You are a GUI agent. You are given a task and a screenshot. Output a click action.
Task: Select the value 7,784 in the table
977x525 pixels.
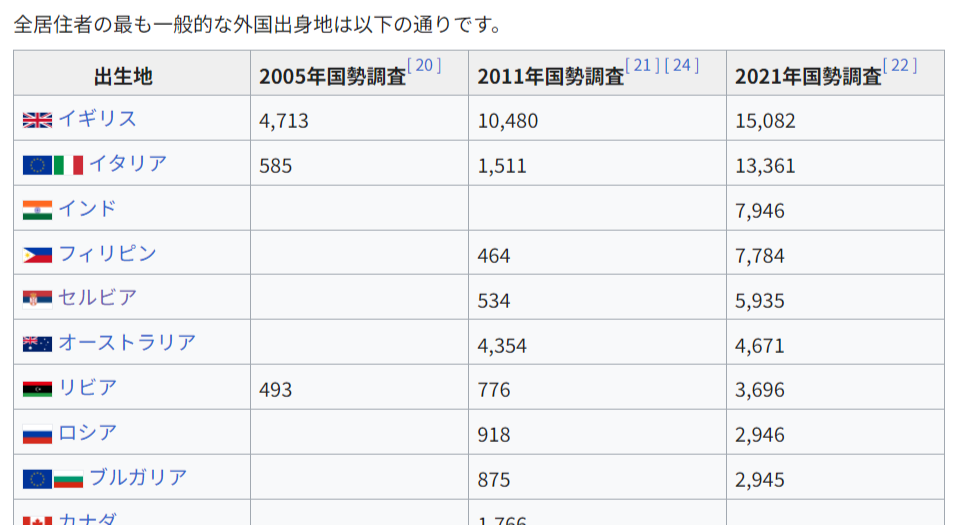tap(760, 255)
